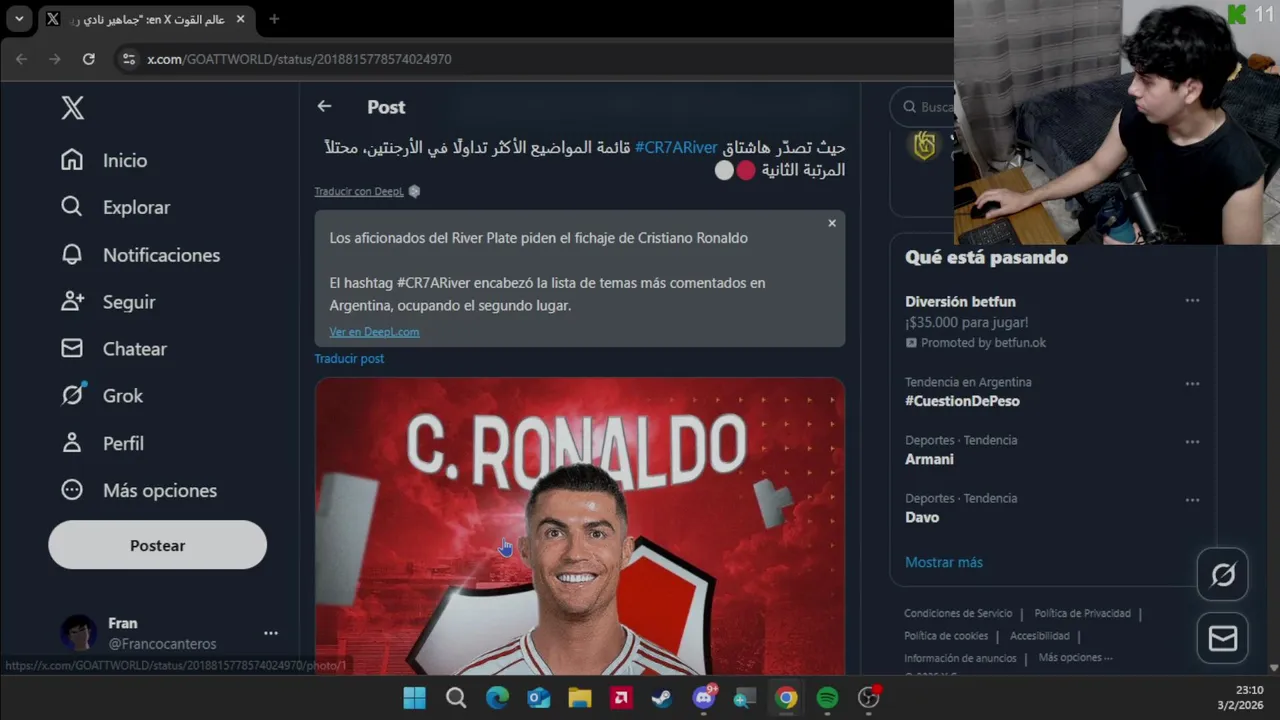The height and width of the screenshot is (720, 1280).
Task: Open options for Davo trend
Action: [1192, 500]
